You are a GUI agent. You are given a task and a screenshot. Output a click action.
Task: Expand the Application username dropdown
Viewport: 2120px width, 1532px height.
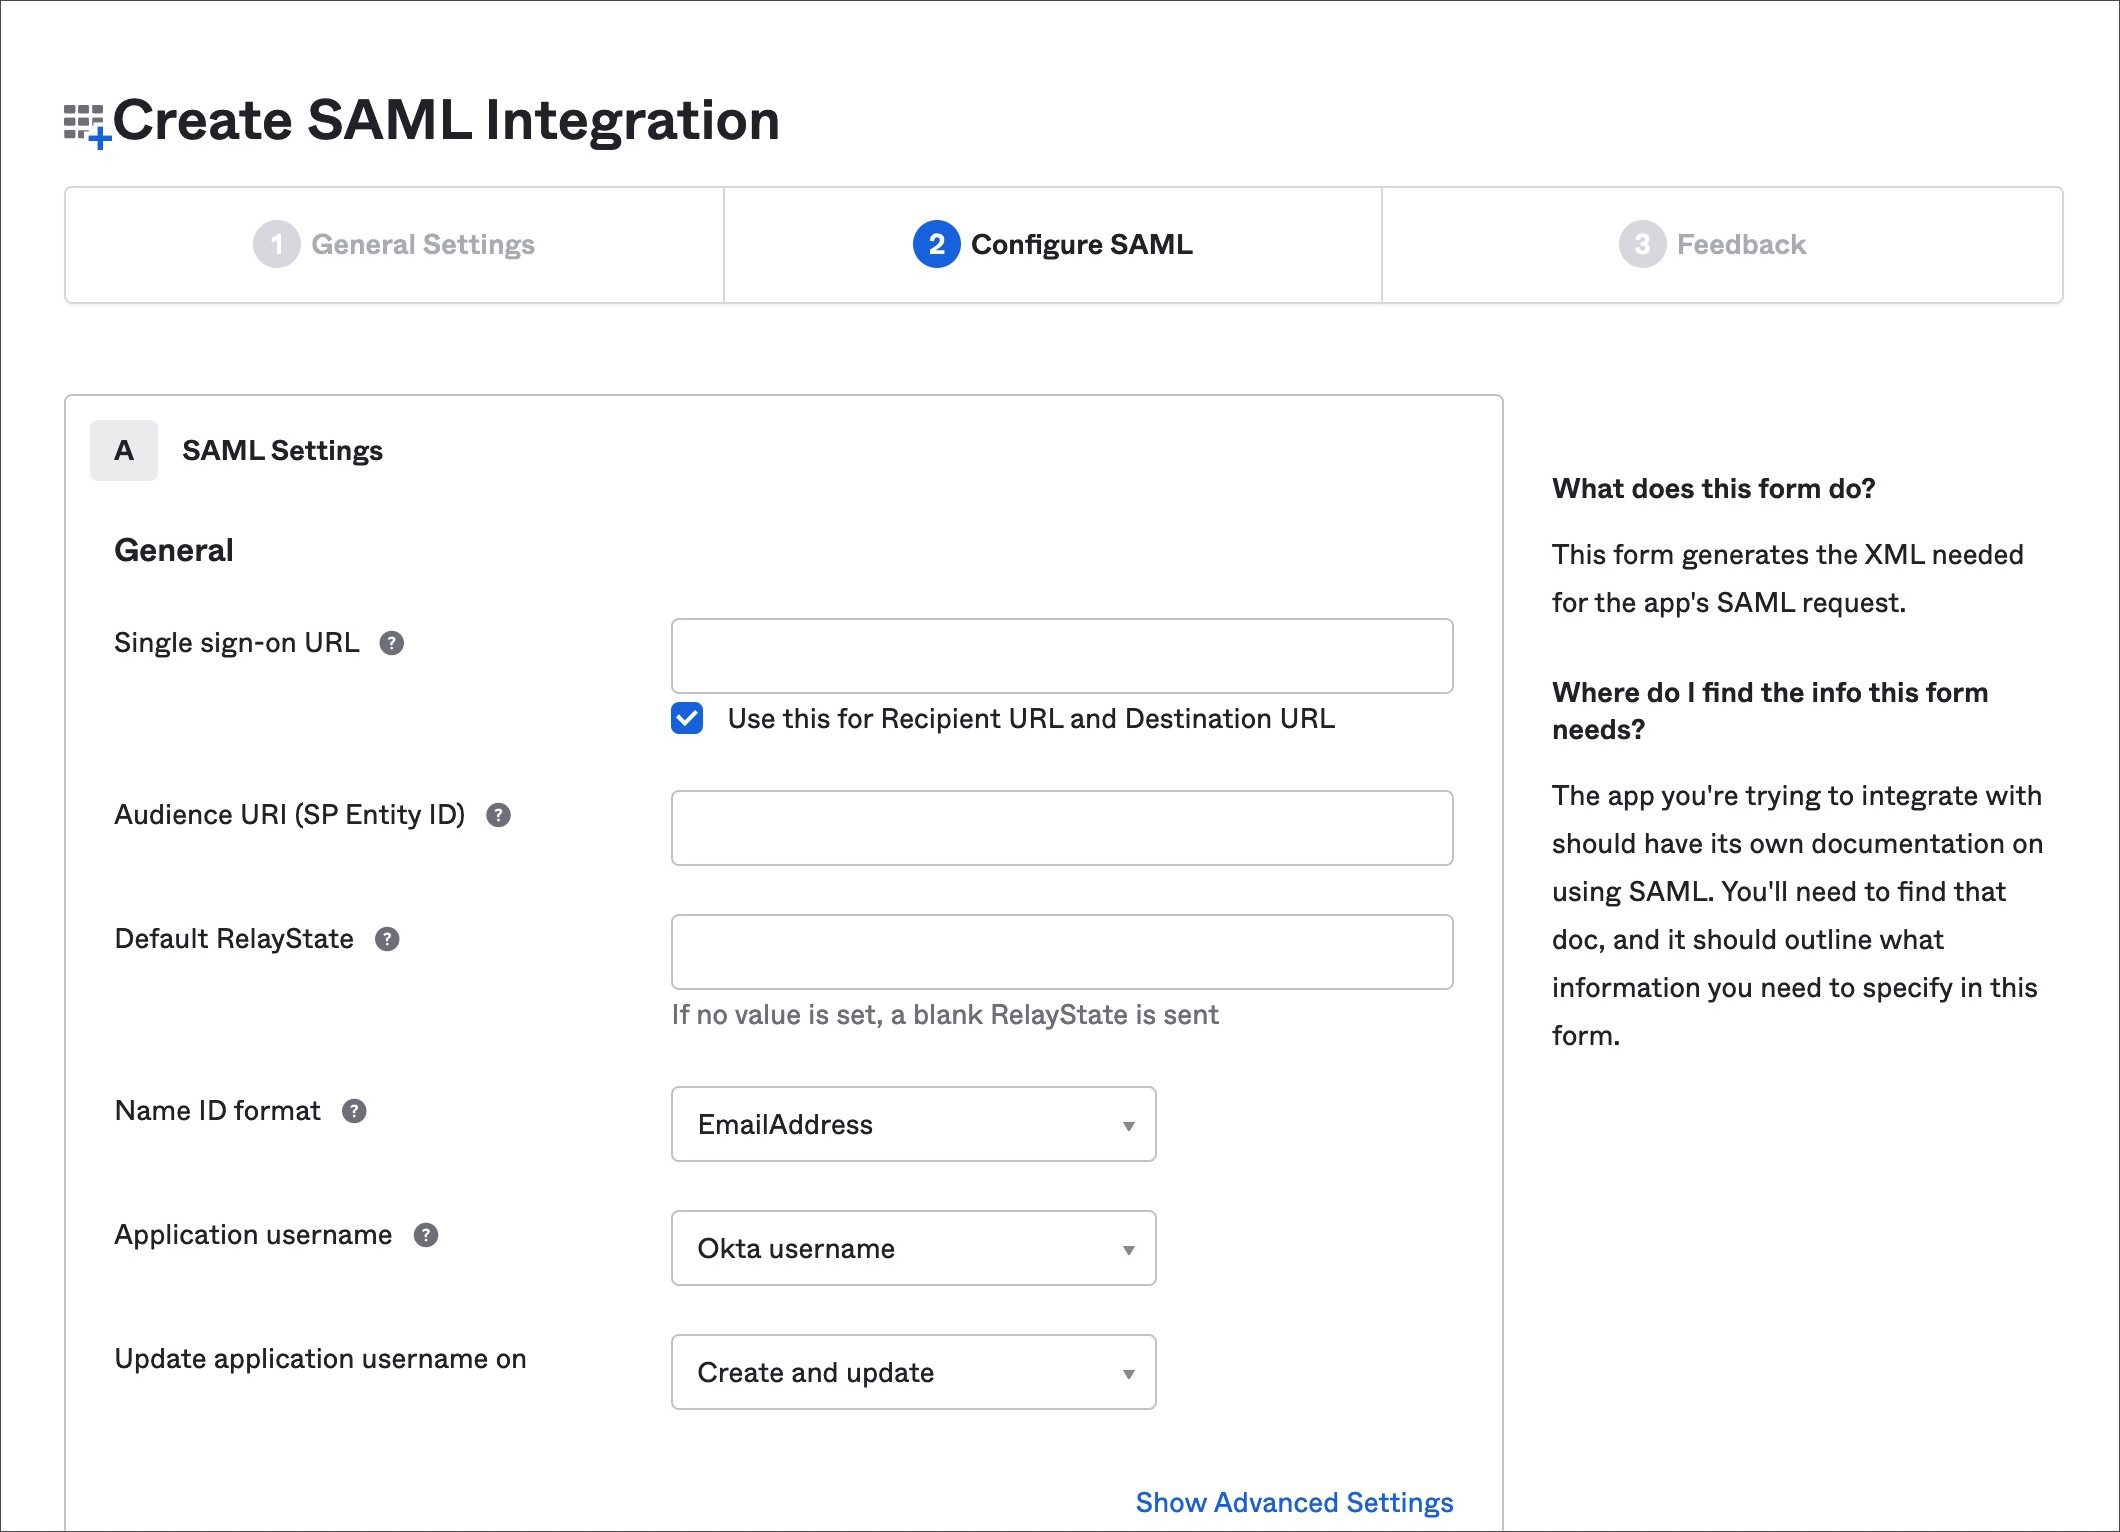tap(913, 1248)
